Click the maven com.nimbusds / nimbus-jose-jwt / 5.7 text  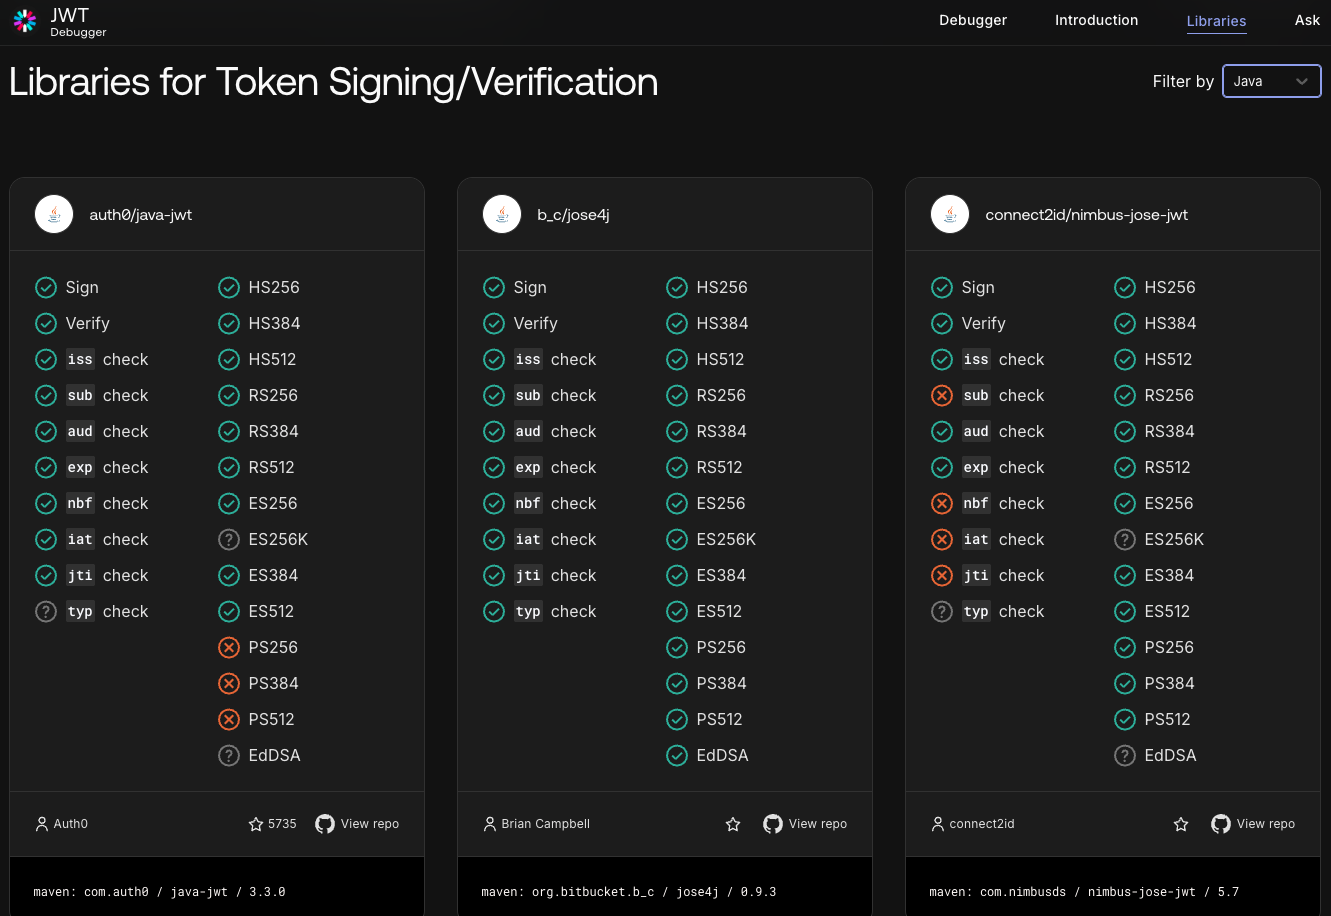[x=1084, y=891]
